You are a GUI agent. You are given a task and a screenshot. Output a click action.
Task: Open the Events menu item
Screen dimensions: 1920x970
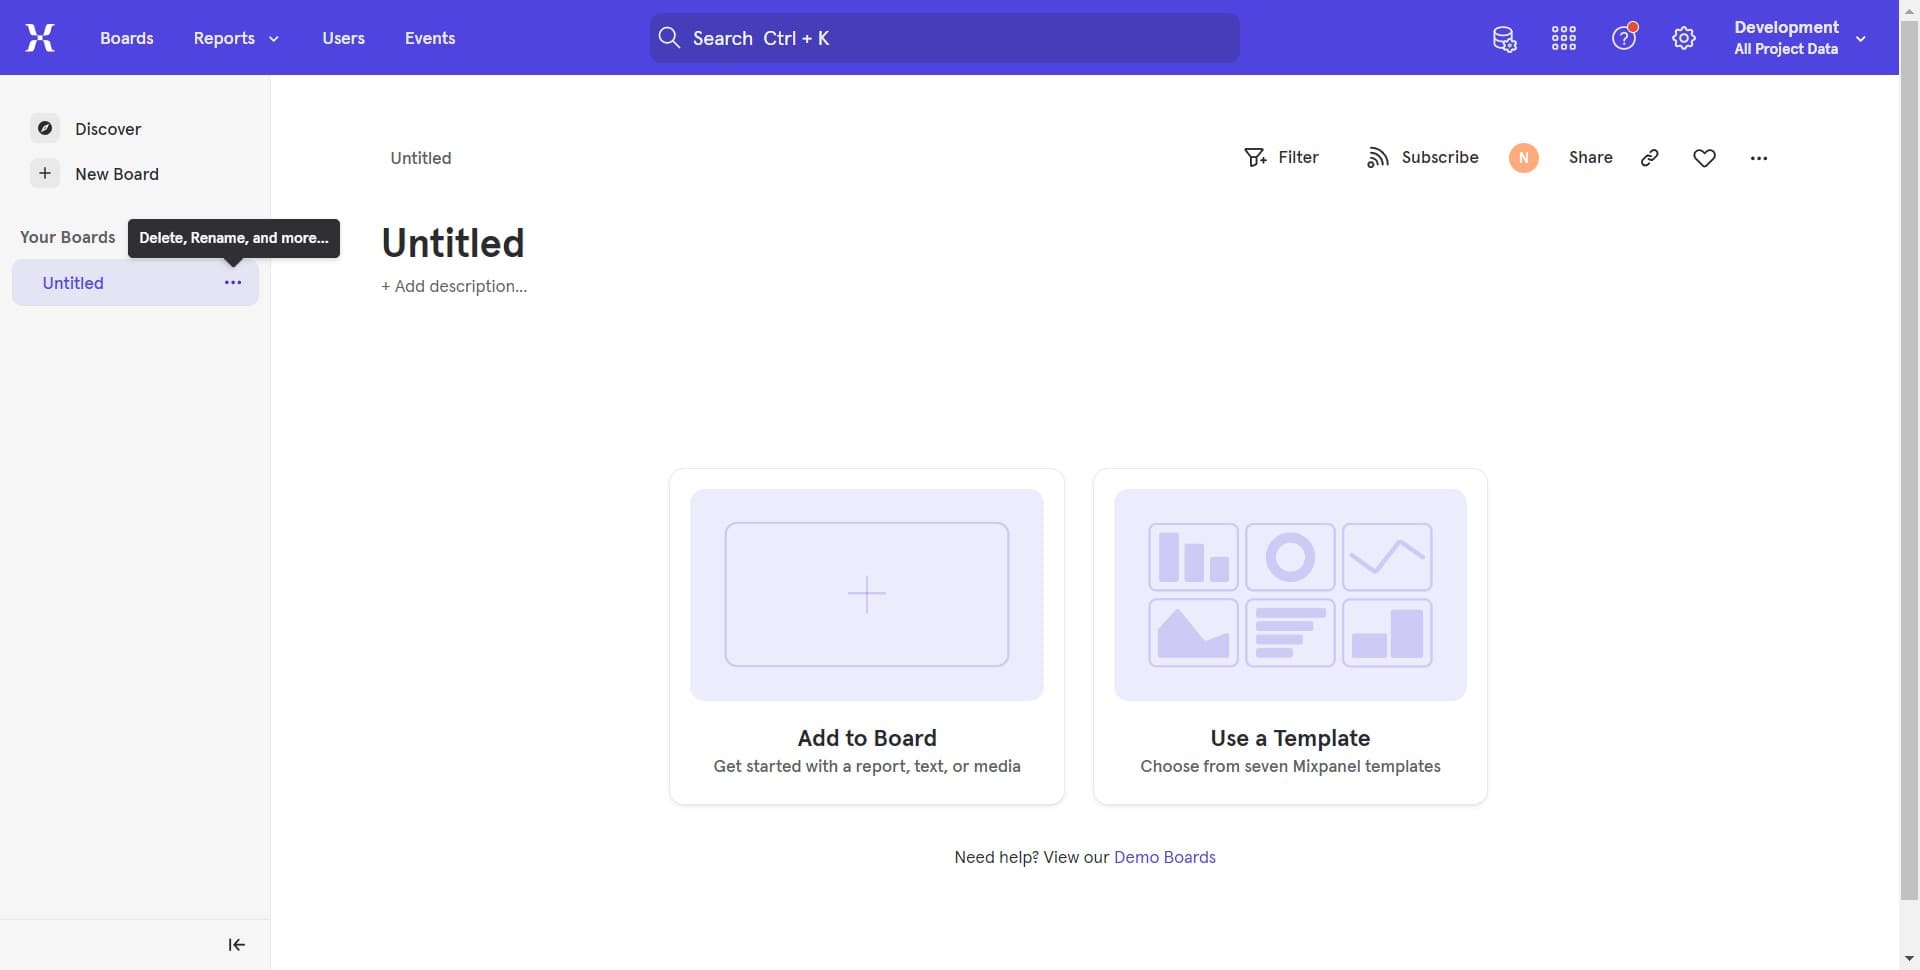pos(429,38)
